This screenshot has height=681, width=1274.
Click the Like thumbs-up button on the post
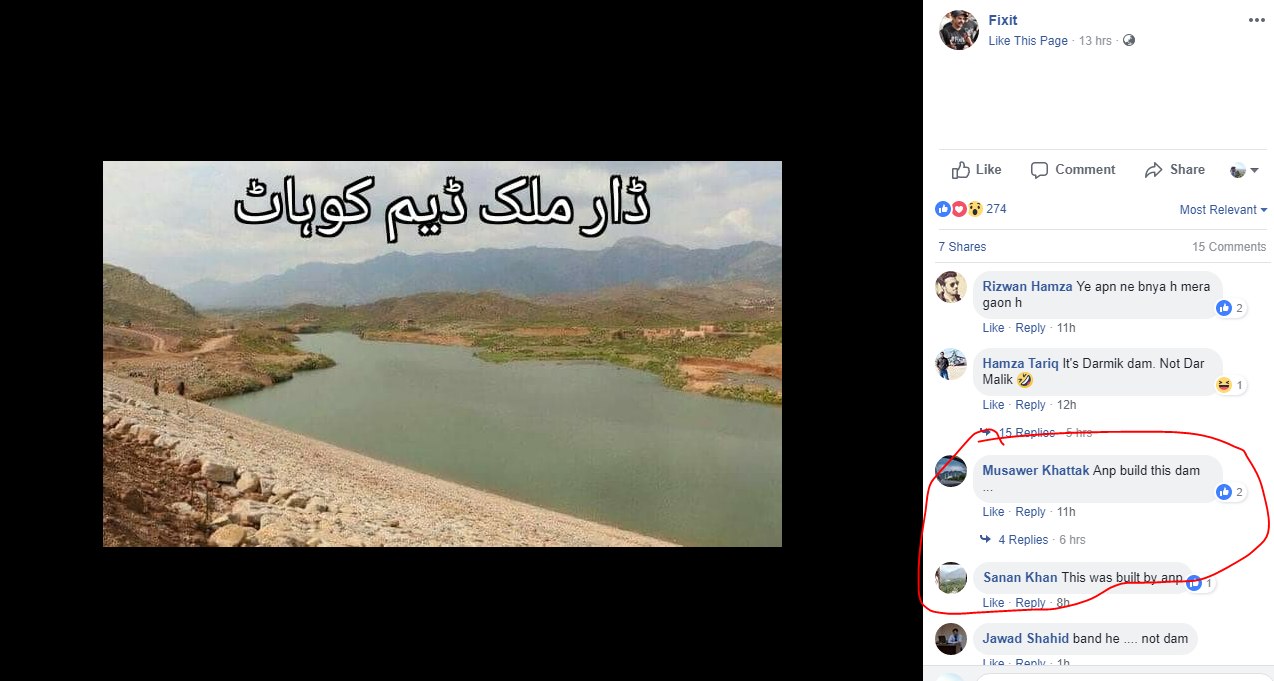tap(977, 170)
